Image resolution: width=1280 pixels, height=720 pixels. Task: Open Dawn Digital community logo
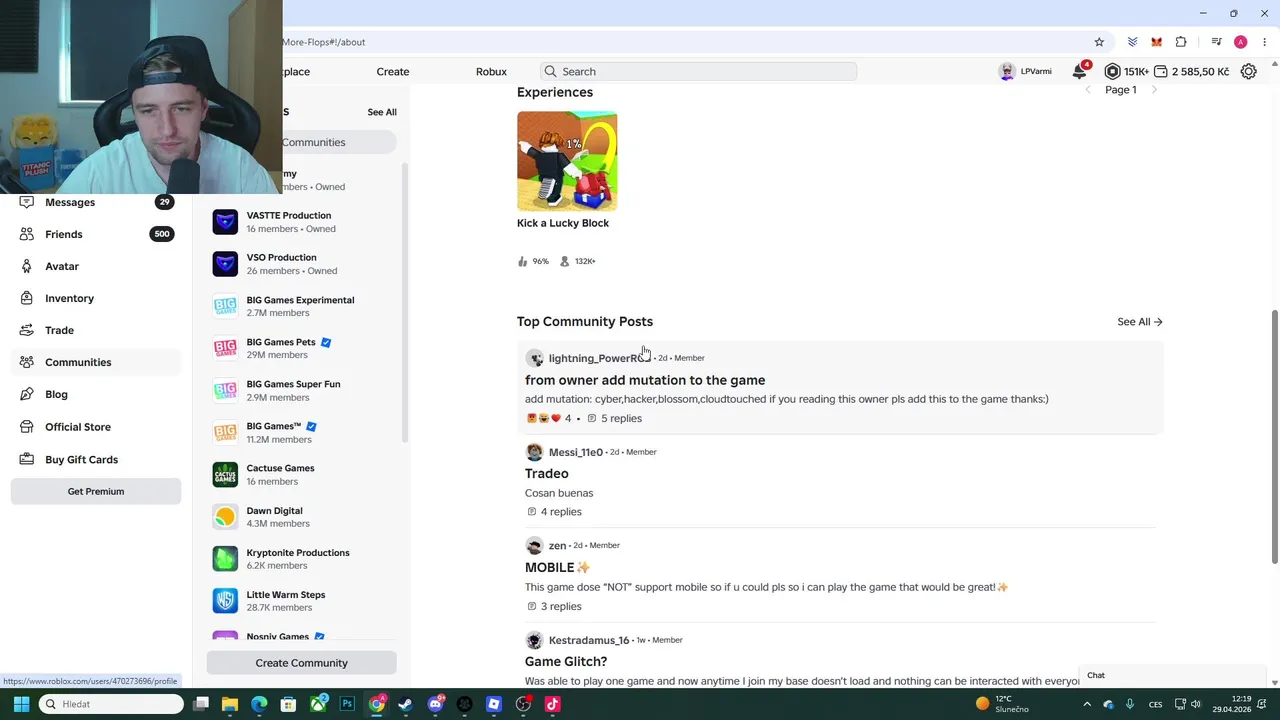click(225, 516)
